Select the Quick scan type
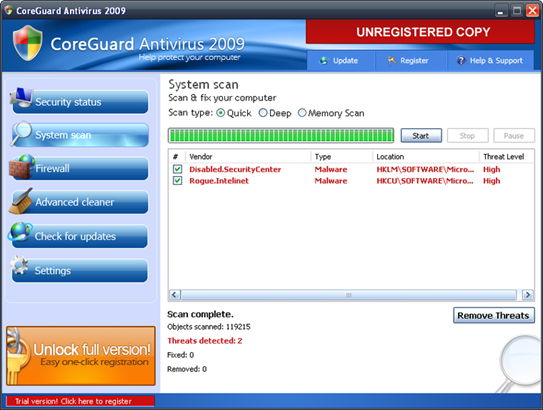Screen dimensions: 543x410 (221, 113)
